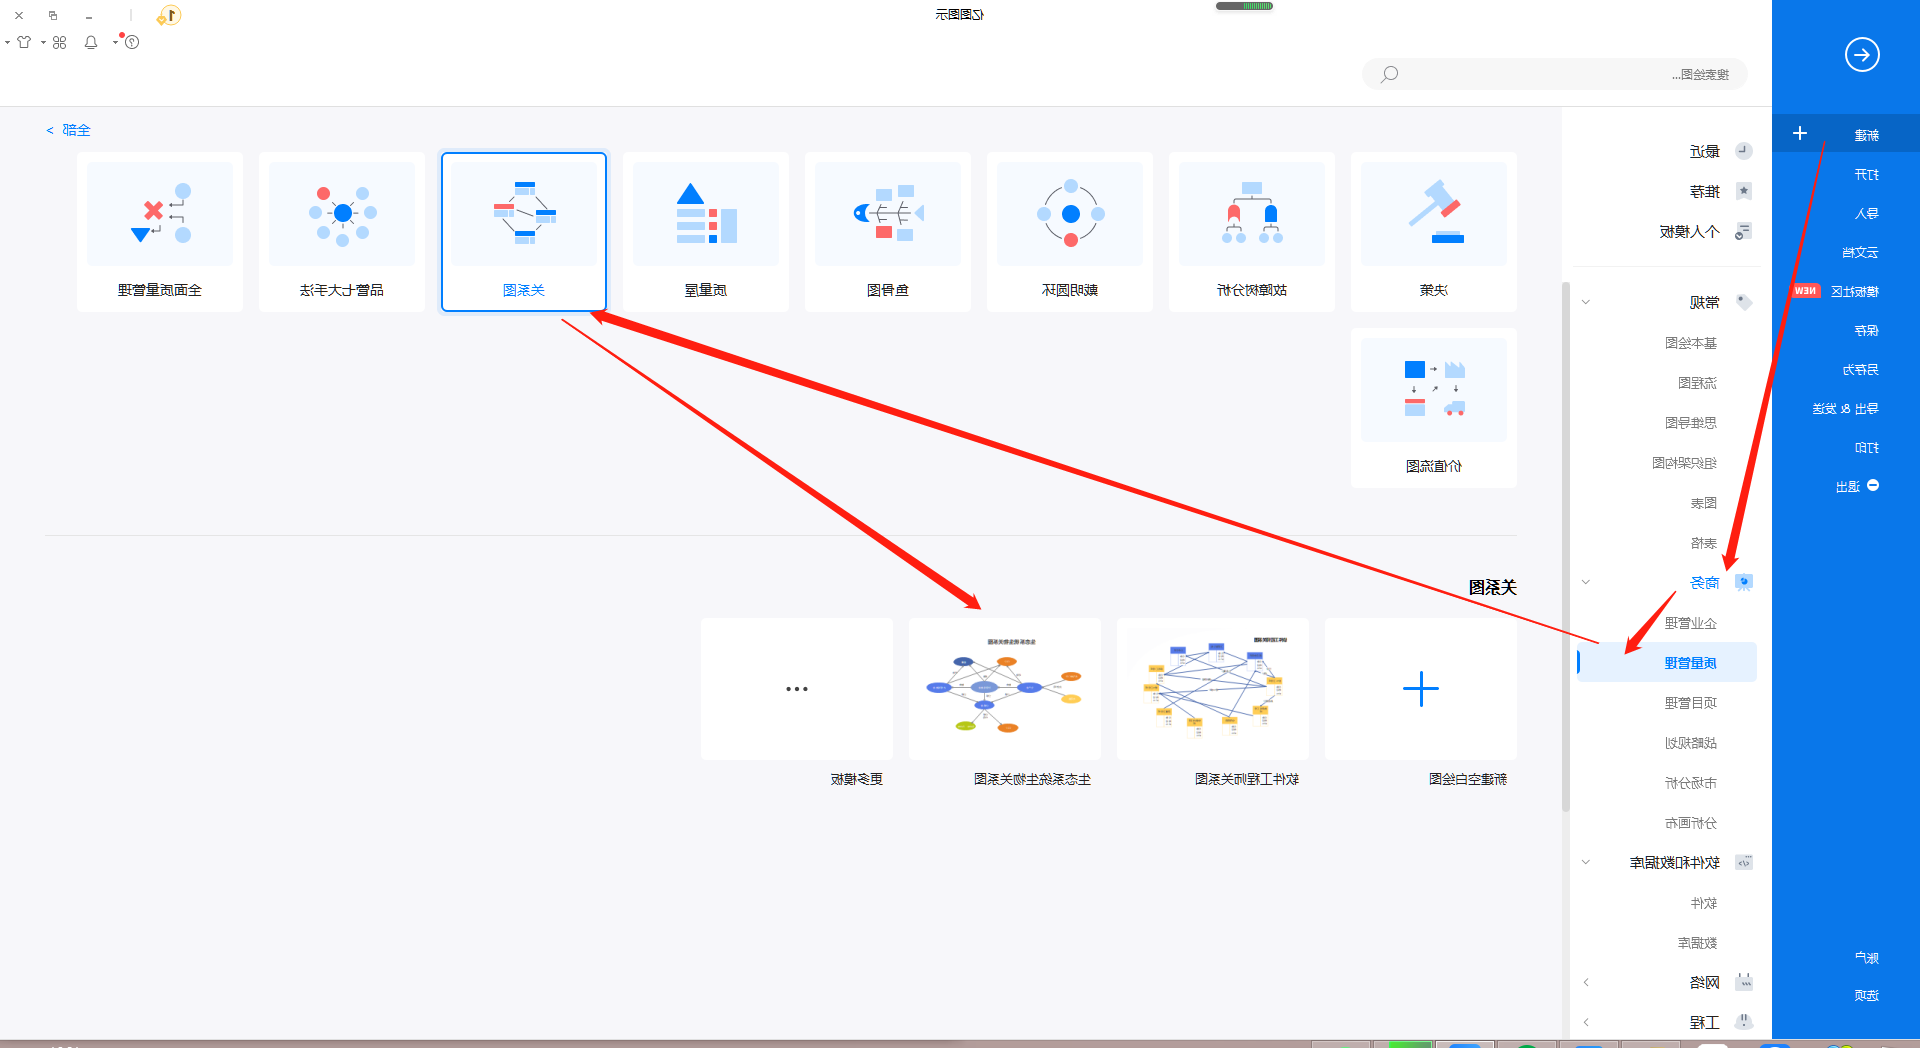Click the 常规 tag icon
The width and height of the screenshot is (1920, 1048).
click(x=1743, y=302)
